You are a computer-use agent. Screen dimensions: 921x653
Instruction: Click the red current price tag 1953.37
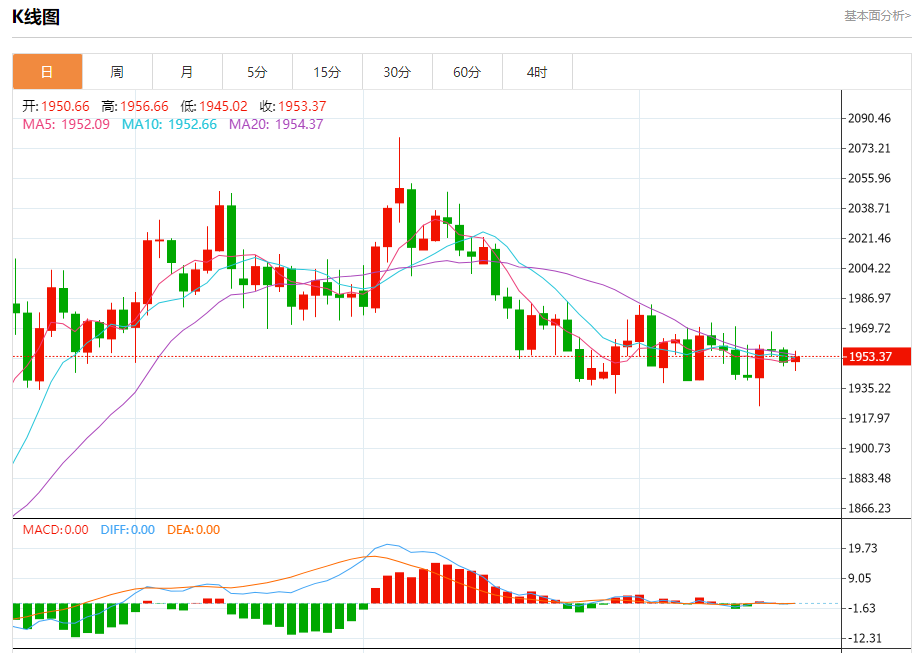[876, 356]
